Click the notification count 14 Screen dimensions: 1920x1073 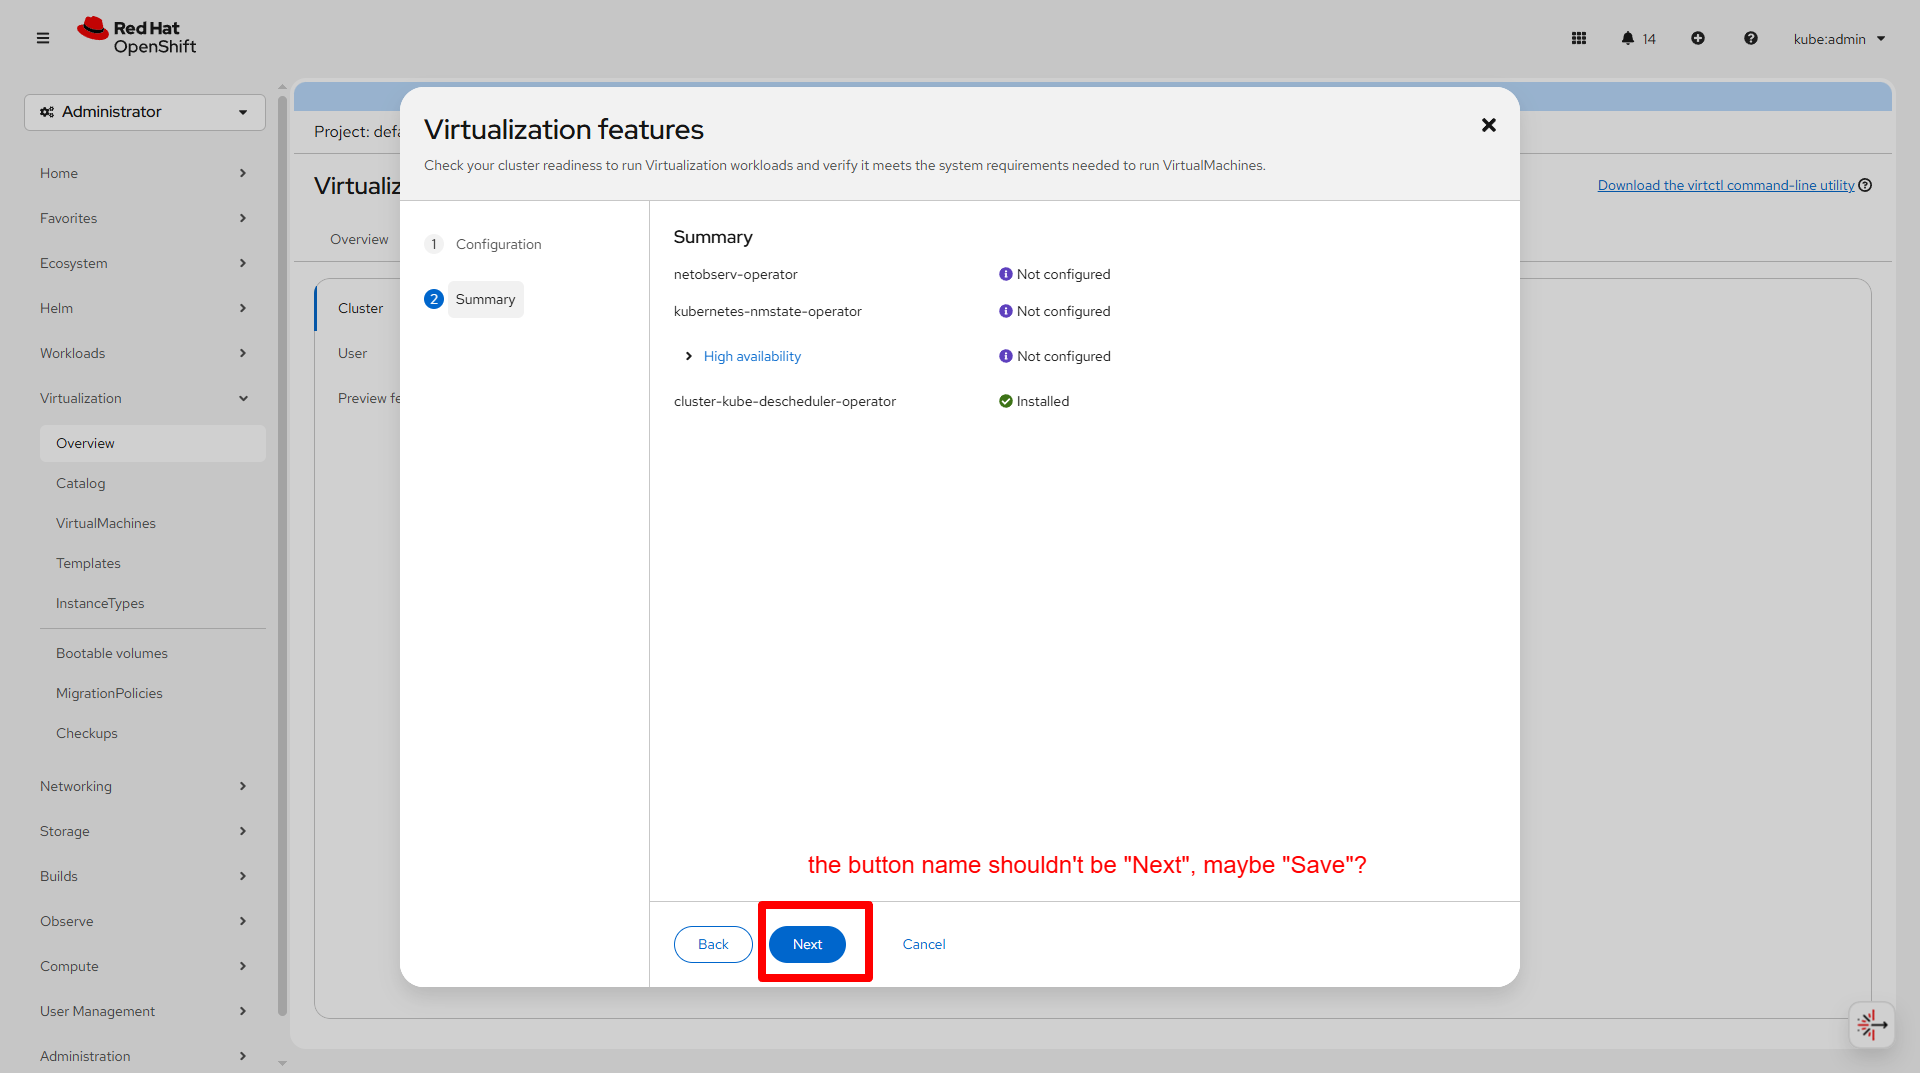pos(1649,39)
